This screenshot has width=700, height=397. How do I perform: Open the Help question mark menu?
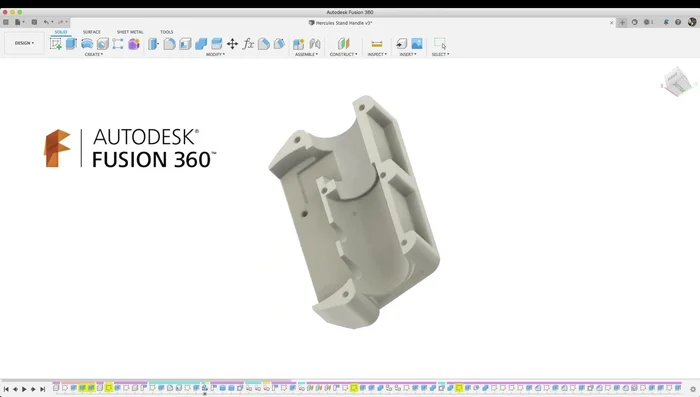coord(678,22)
